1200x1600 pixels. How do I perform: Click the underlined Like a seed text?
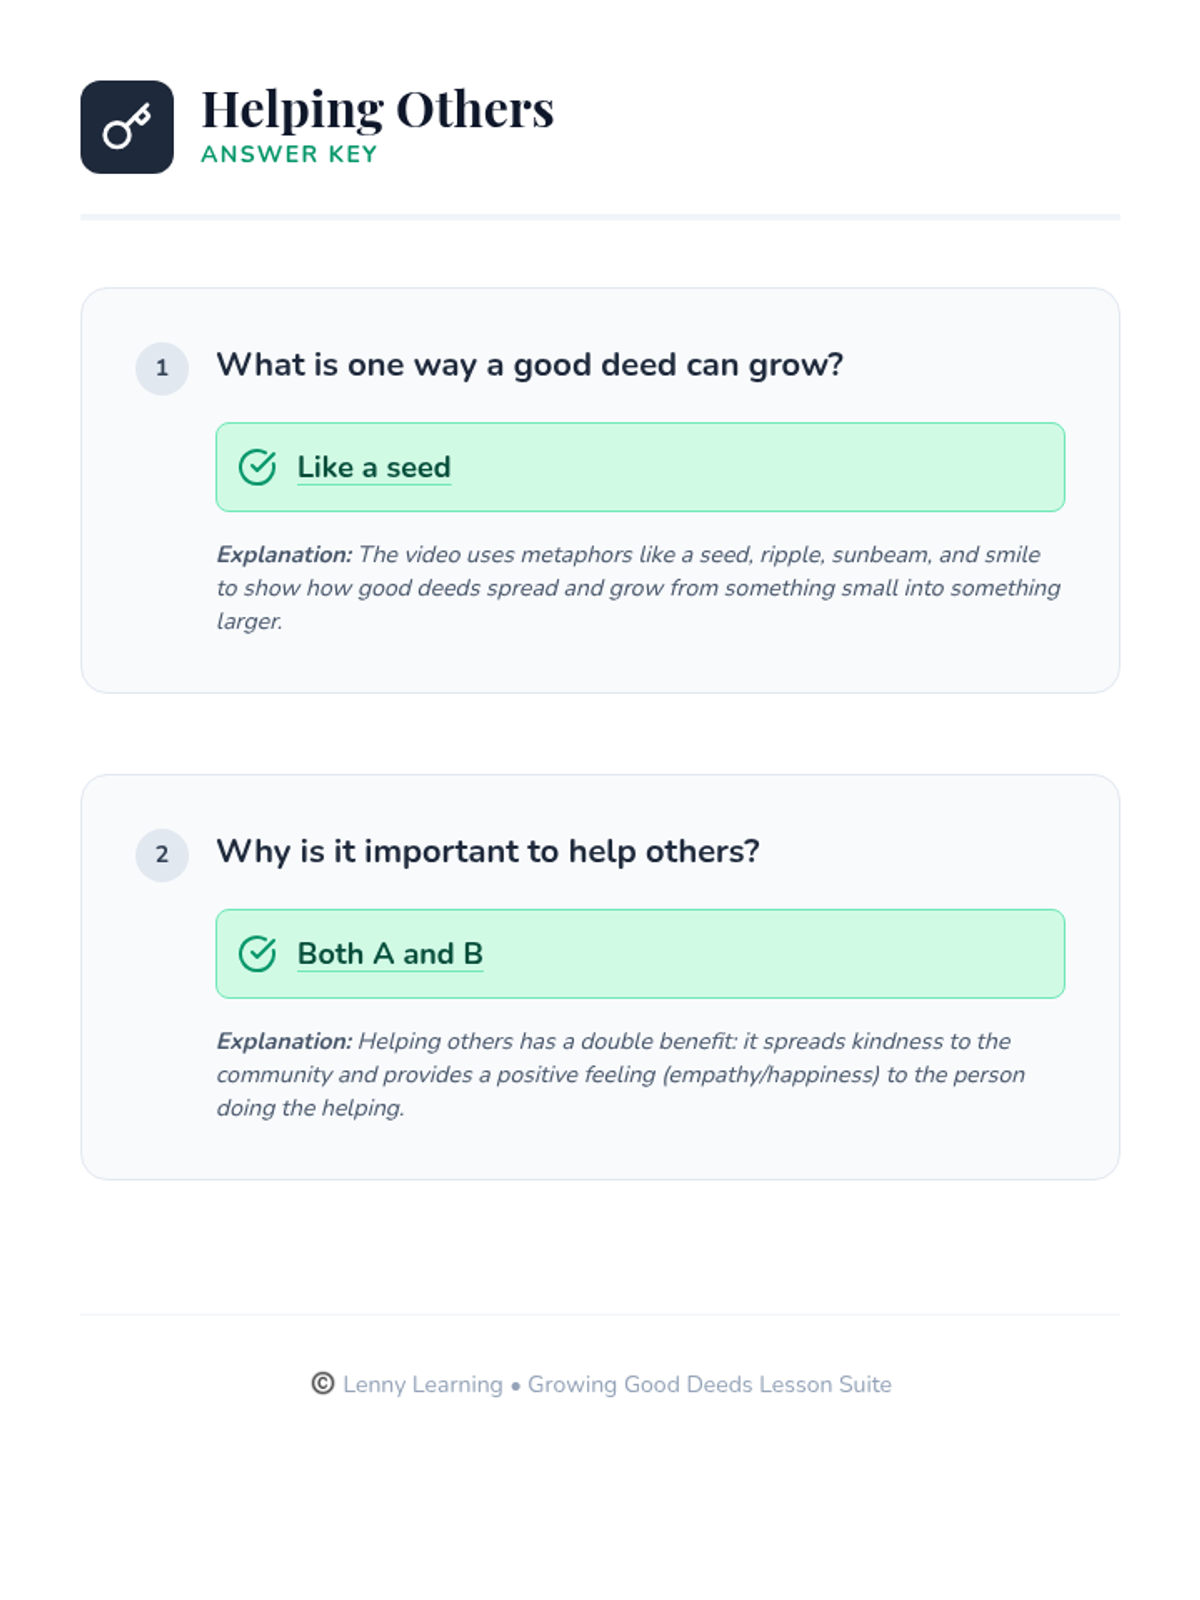(374, 468)
